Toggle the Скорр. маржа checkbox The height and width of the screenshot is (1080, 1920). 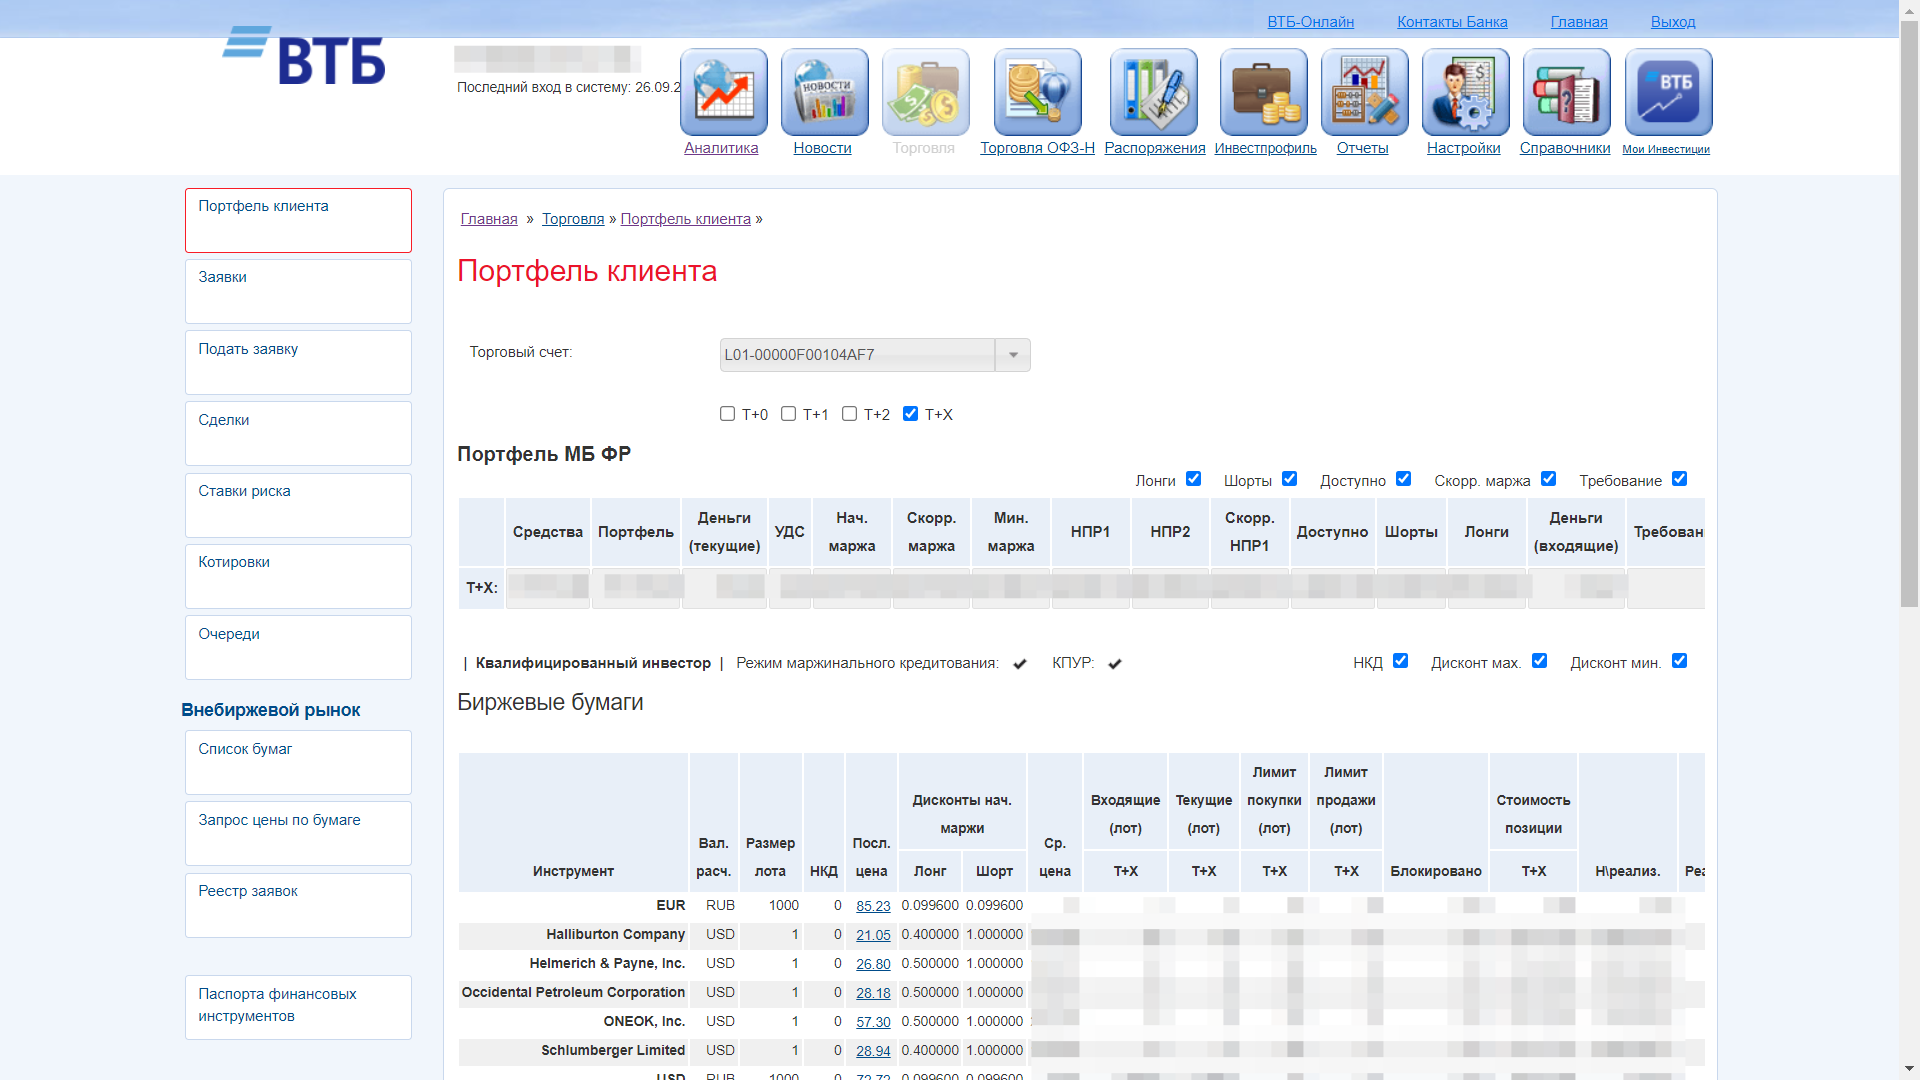(x=1548, y=479)
